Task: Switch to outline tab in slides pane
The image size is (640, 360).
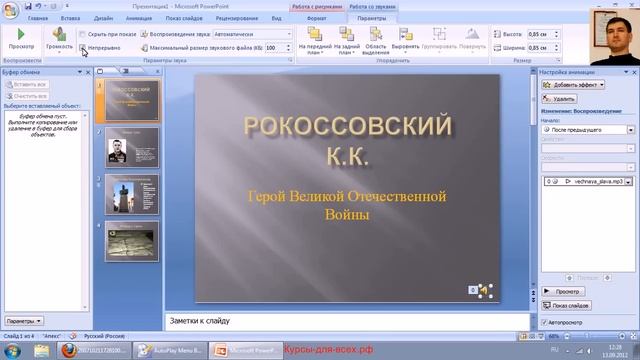Action: [x=126, y=71]
